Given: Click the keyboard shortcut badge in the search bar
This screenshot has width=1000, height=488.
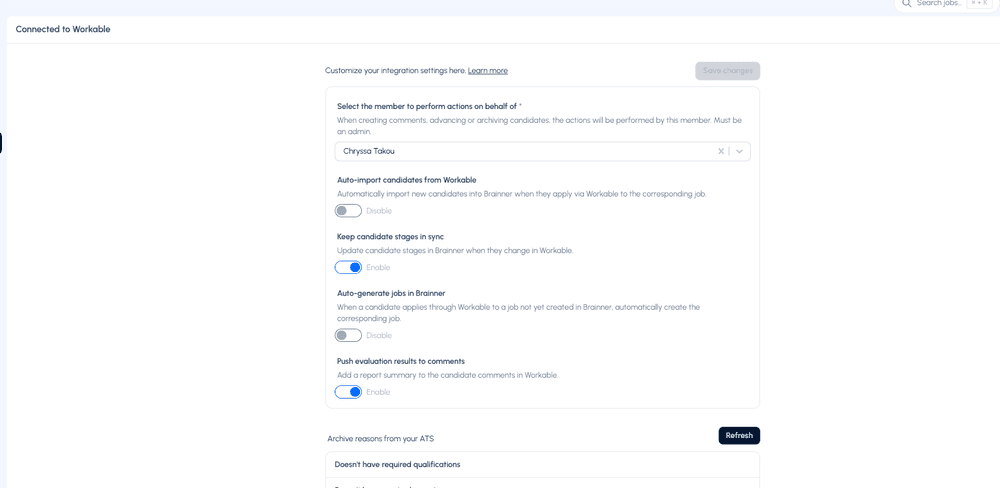Looking at the screenshot, I should (x=979, y=4).
